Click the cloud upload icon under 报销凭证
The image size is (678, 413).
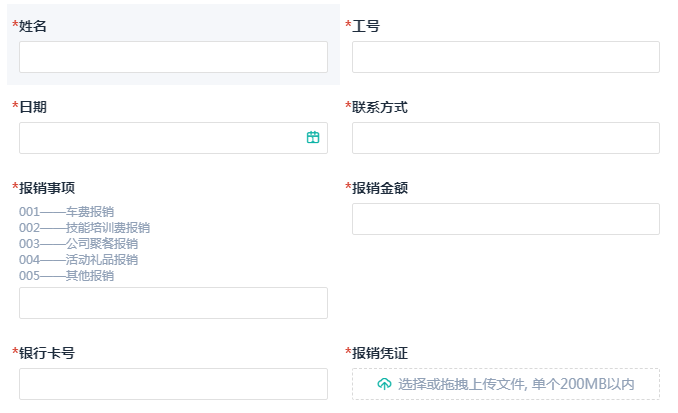pyautogui.click(x=384, y=384)
